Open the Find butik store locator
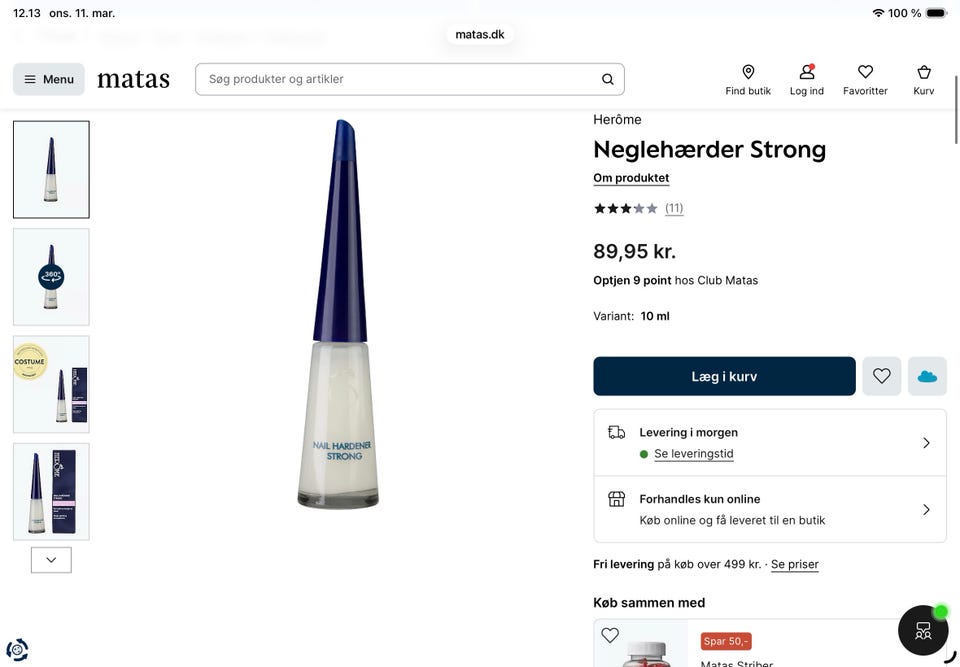 pyautogui.click(x=748, y=79)
